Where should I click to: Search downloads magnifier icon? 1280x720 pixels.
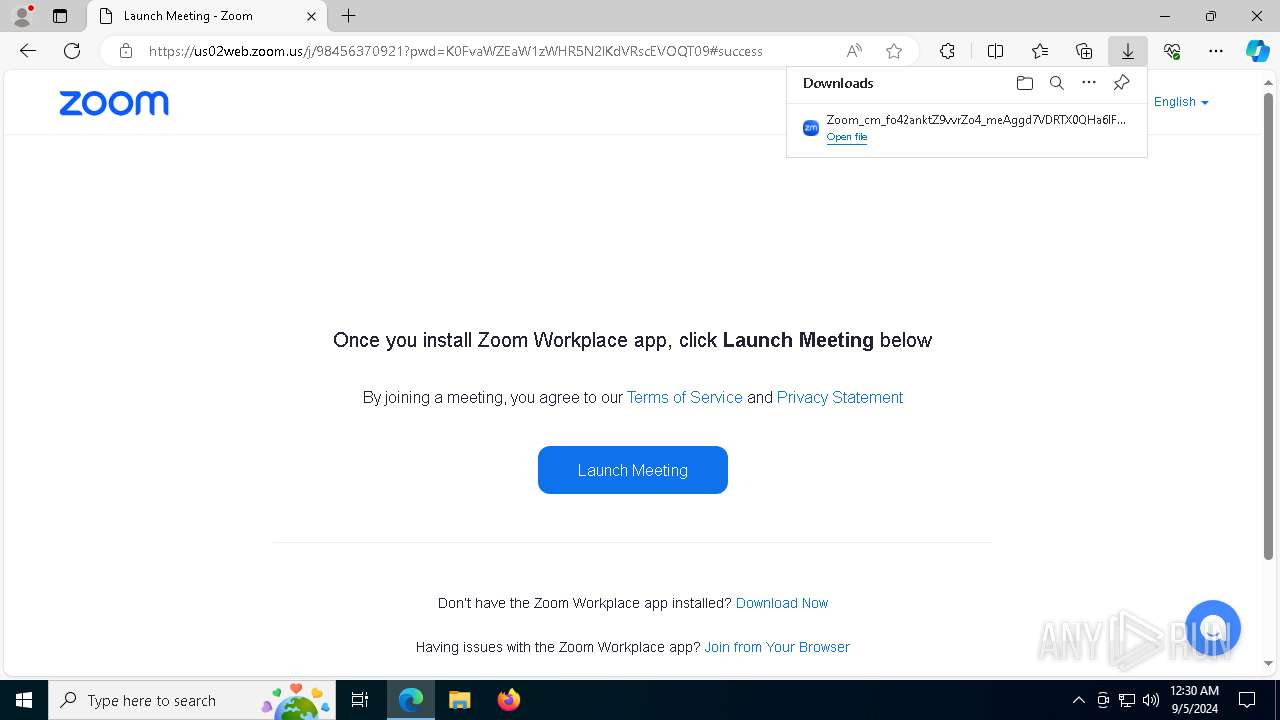pyautogui.click(x=1057, y=83)
